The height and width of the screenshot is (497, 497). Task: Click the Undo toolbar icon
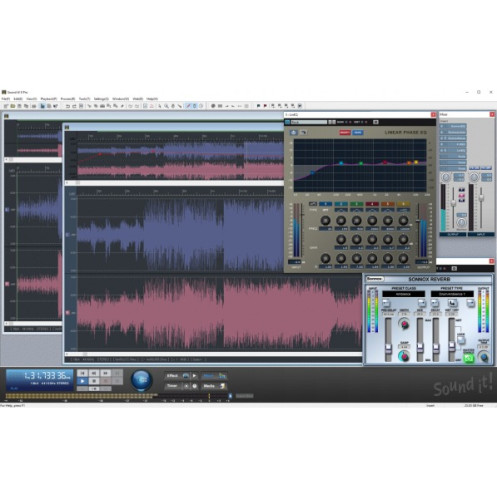click(x=68, y=106)
